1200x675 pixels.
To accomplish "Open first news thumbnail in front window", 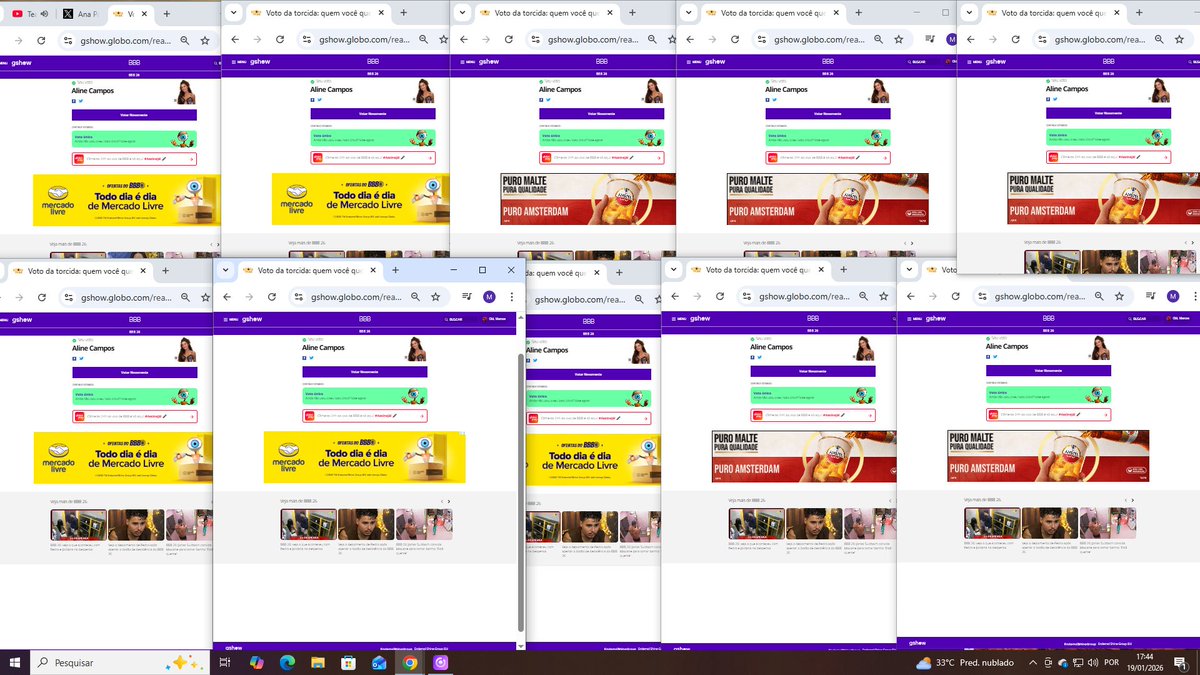I will [308, 525].
